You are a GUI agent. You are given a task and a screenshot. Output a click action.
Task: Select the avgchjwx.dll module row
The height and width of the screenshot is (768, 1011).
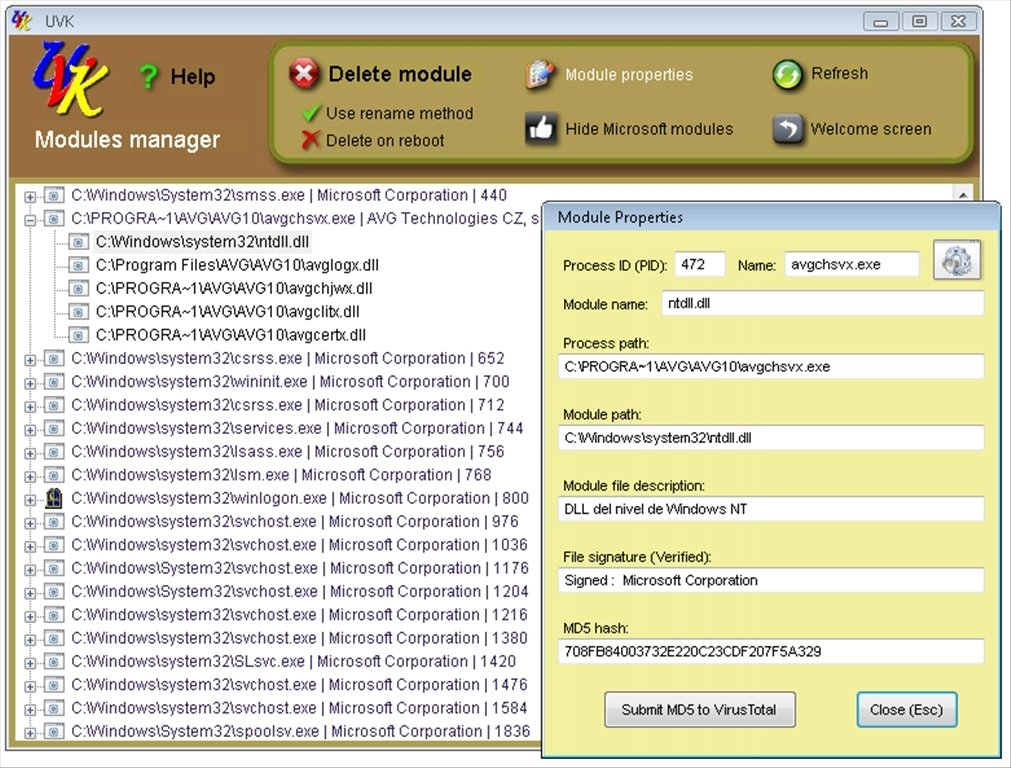coord(234,288)
